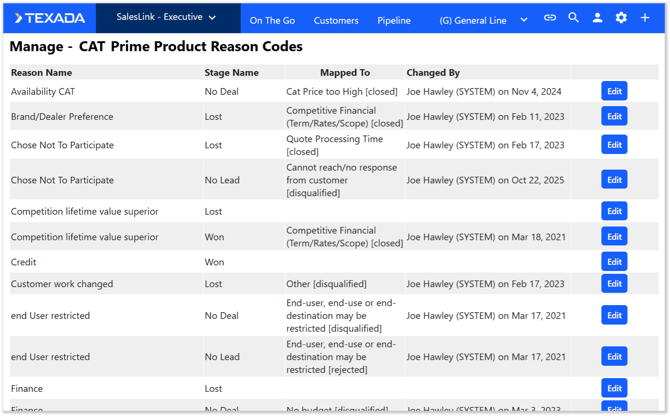Edit Chose Not To Participate No Lead row
The width and height of the screenshot is (670, 416).
[x=614, y=180]
